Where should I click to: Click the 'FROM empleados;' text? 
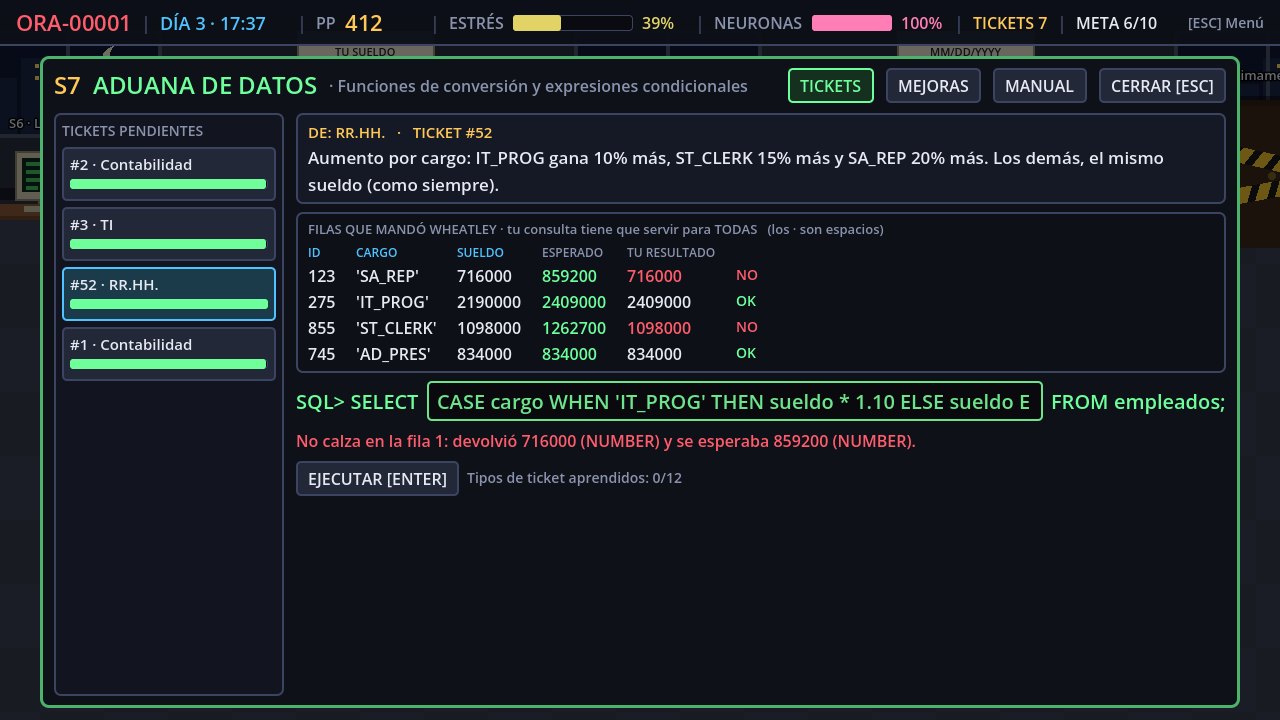1138,402
